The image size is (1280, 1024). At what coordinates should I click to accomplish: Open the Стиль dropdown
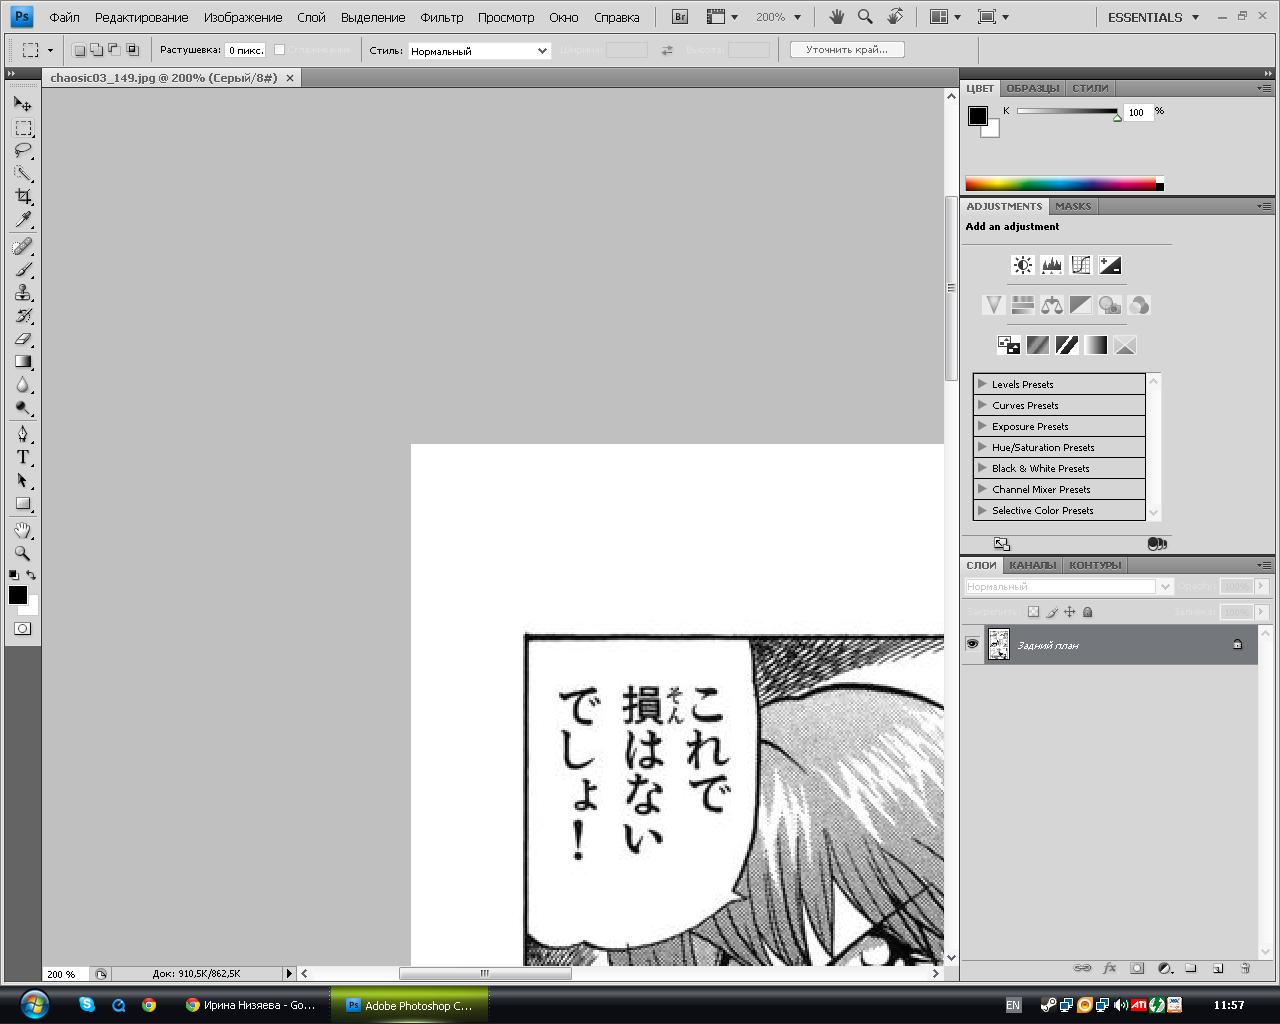(479, 50)
